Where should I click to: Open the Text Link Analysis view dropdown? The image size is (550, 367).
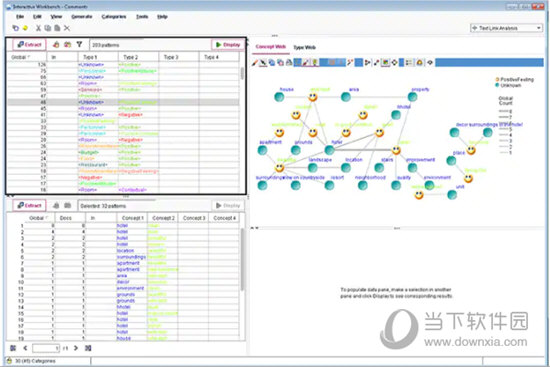507,28
